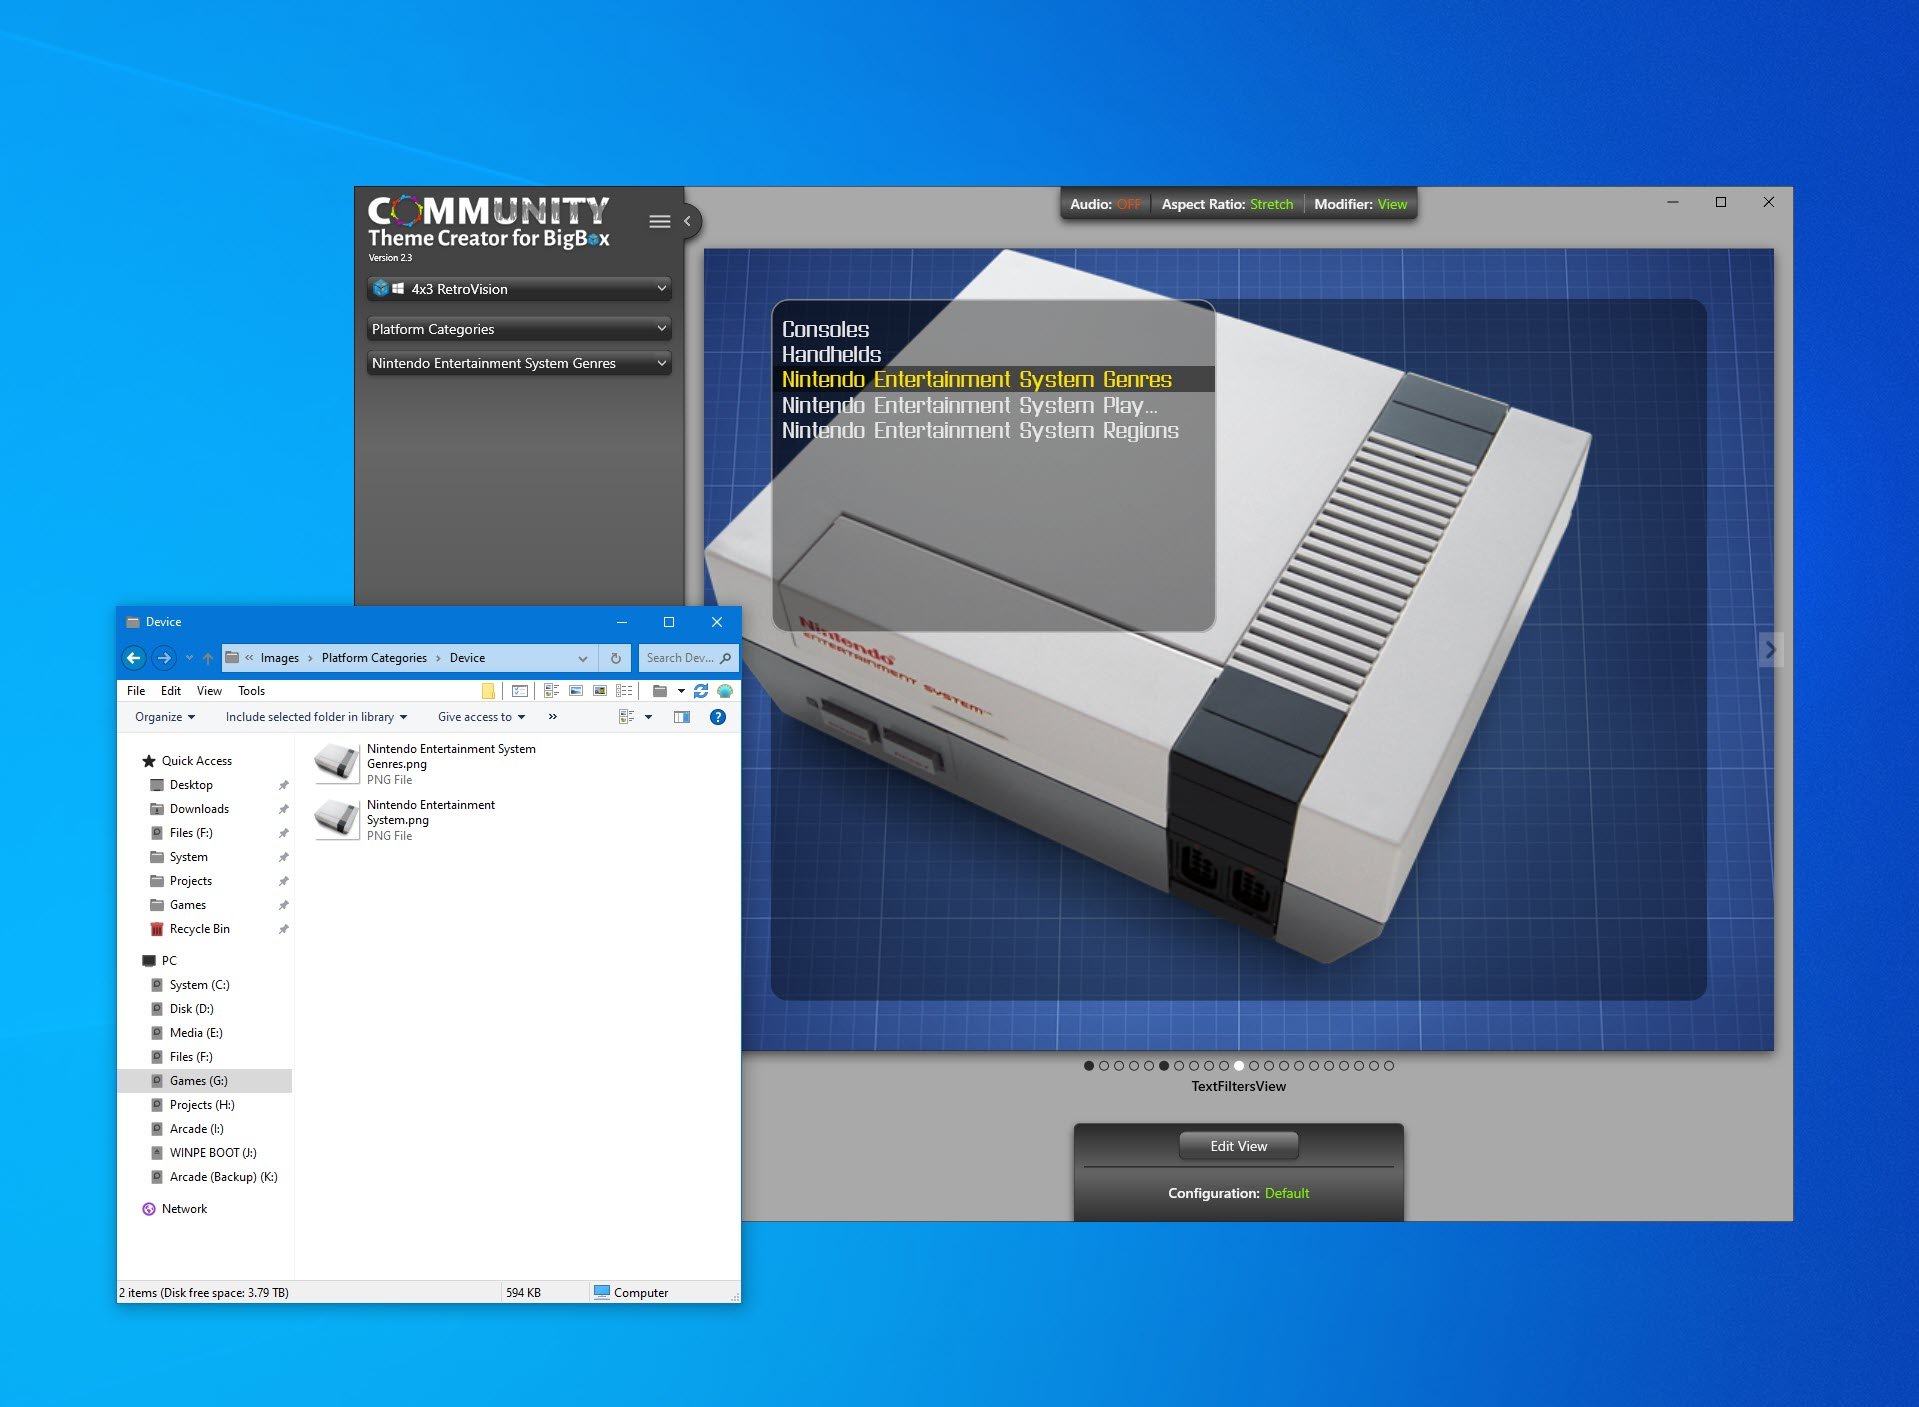Toggle the preview pane in explorer
1919x1407 pixels.
(682, 717)
